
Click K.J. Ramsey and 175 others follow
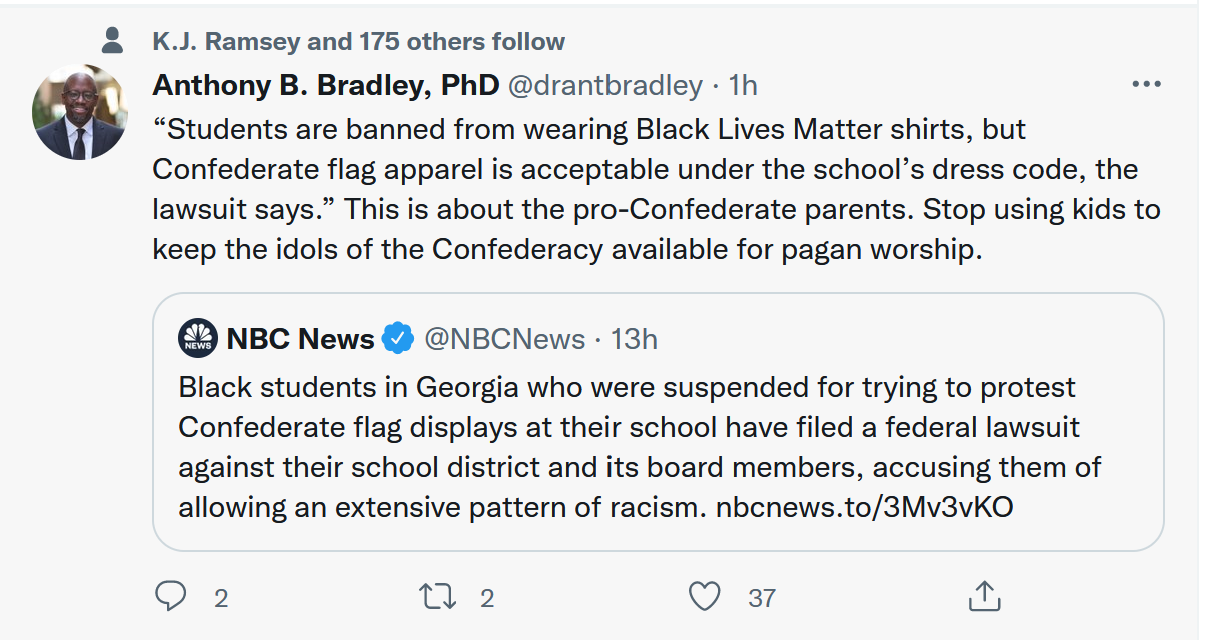358,42
